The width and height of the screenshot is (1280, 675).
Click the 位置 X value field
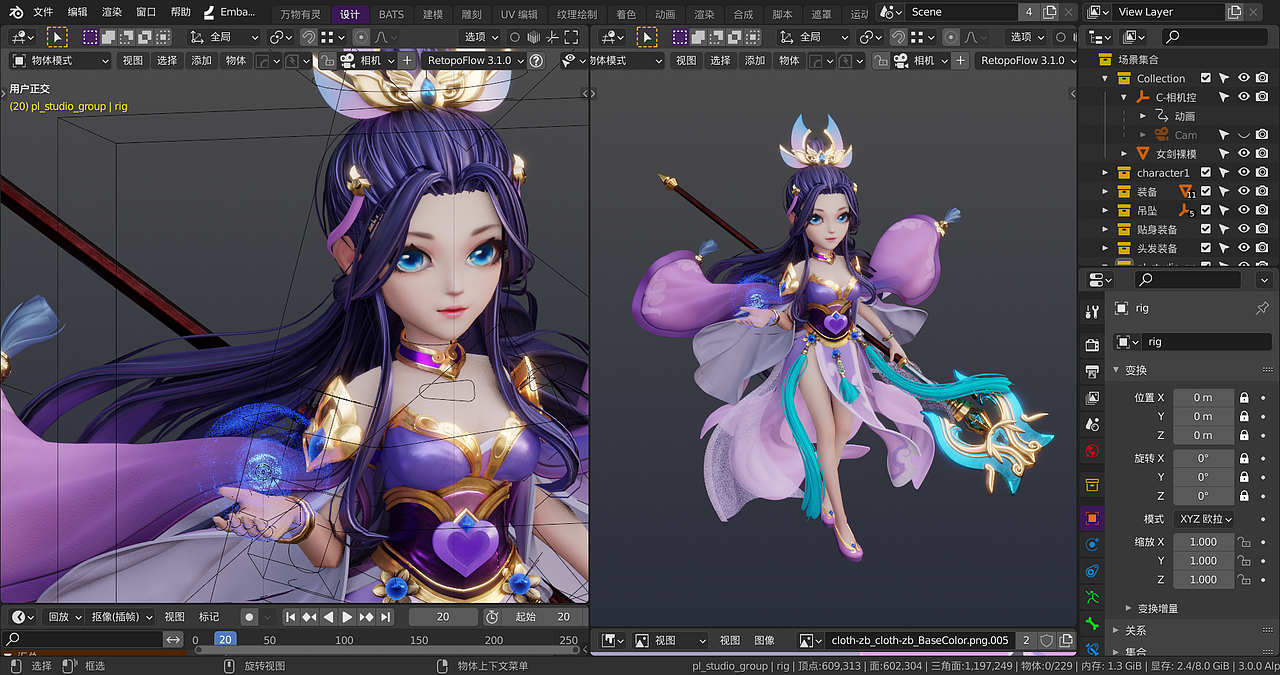click(1203, 397)
